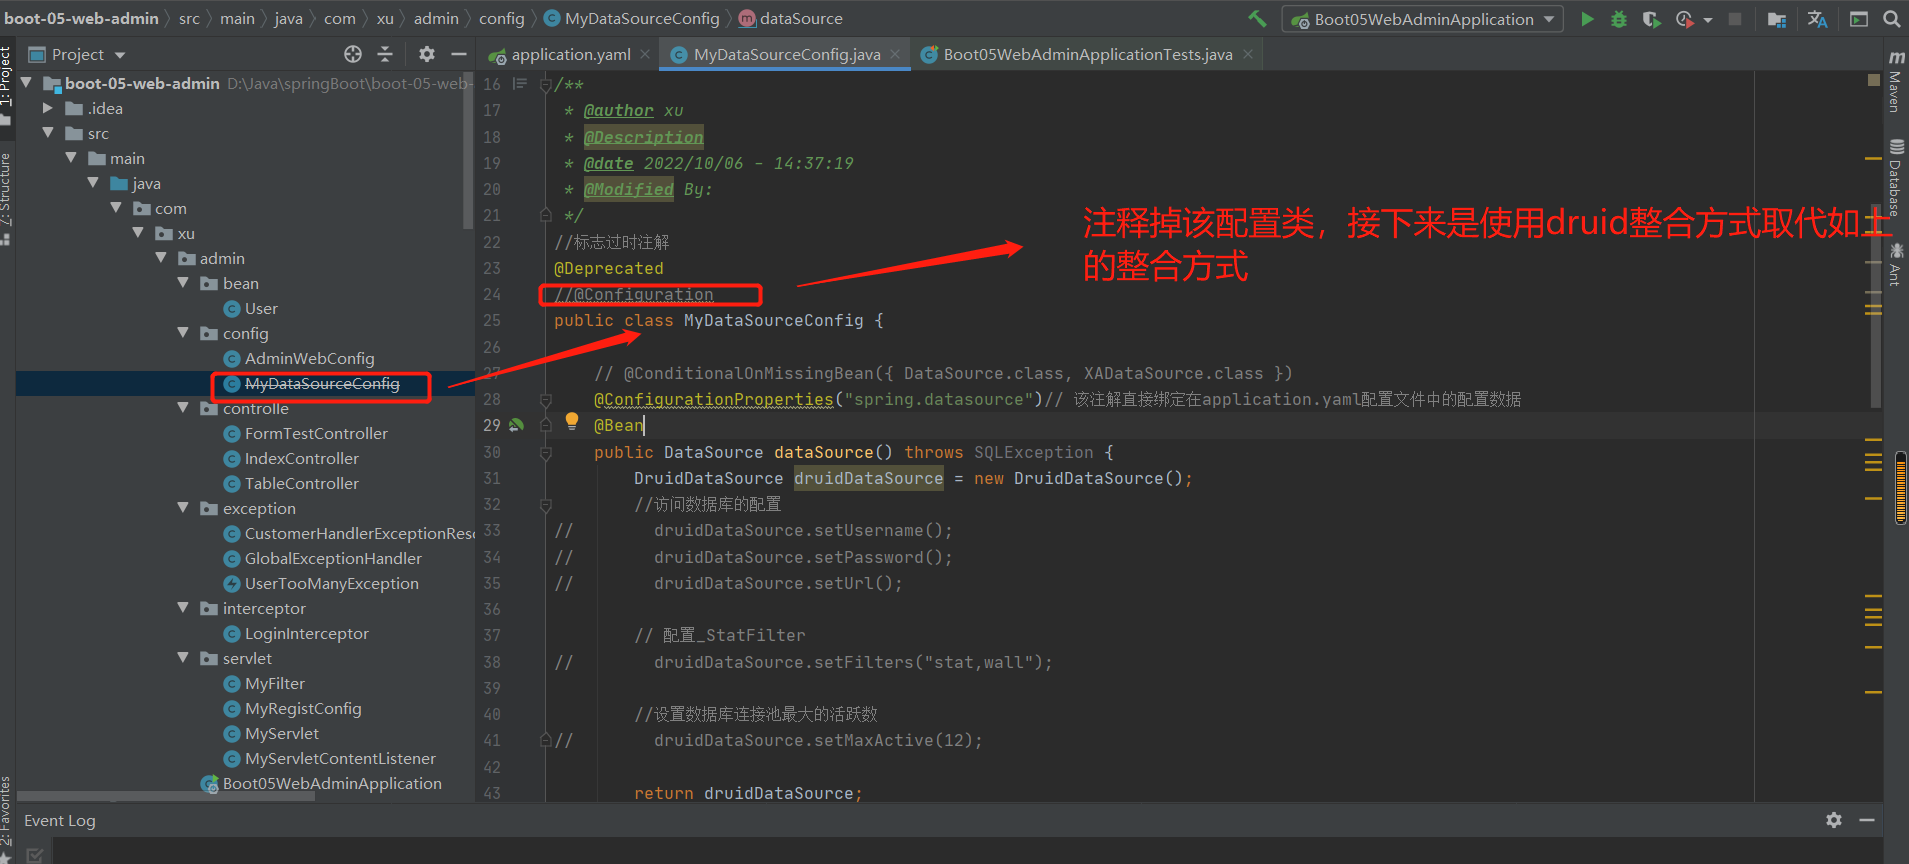Collapse all in the Project panel
The height and width of the screenshot is (864, 1909).
click(385, 54)
